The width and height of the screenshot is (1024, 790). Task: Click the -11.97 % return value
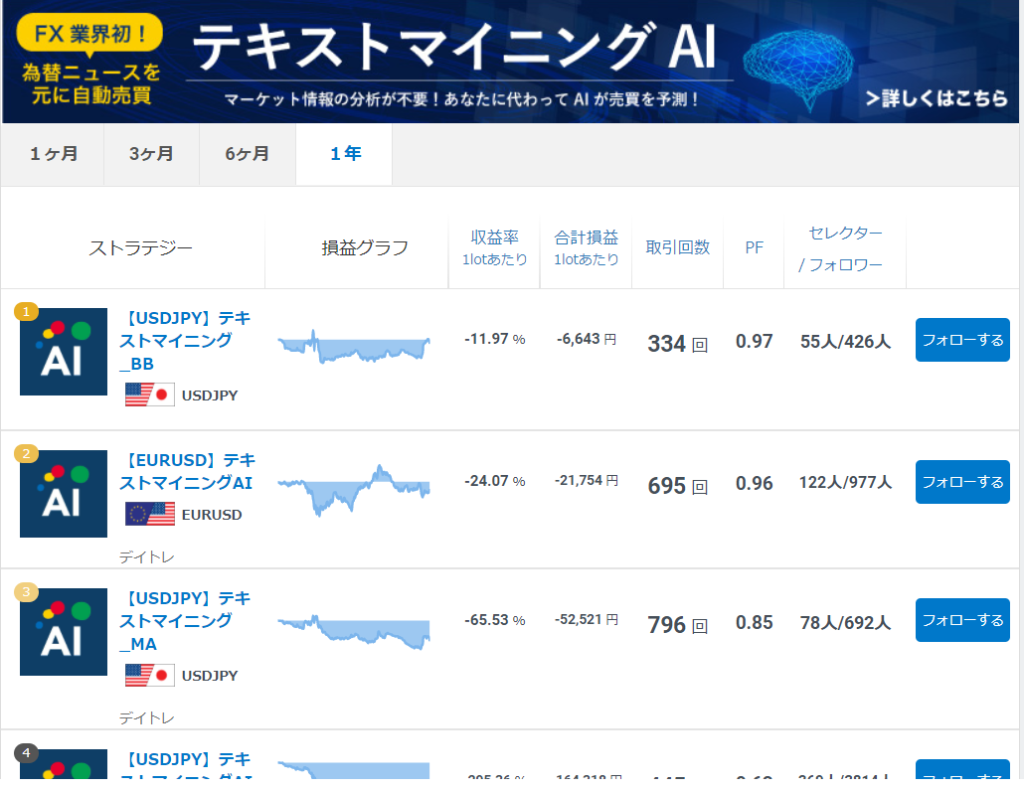pyautogui.click(x=494, y=339)
